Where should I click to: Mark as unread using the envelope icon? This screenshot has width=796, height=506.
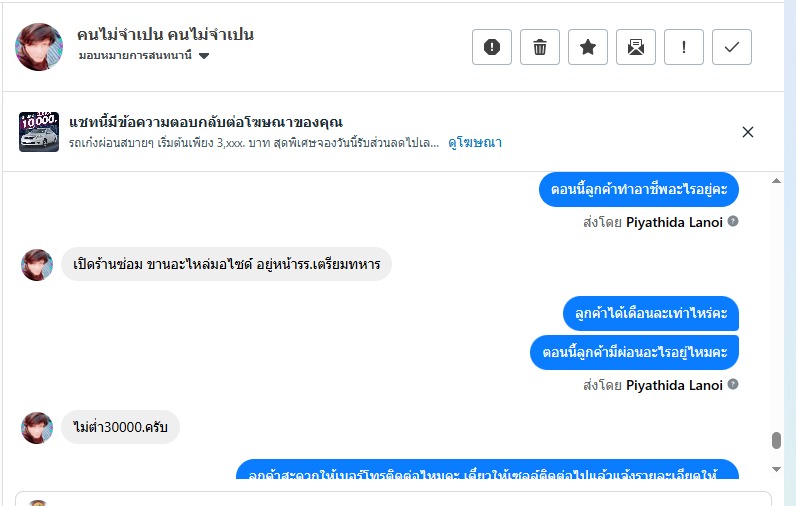click(x=636, y=47)
